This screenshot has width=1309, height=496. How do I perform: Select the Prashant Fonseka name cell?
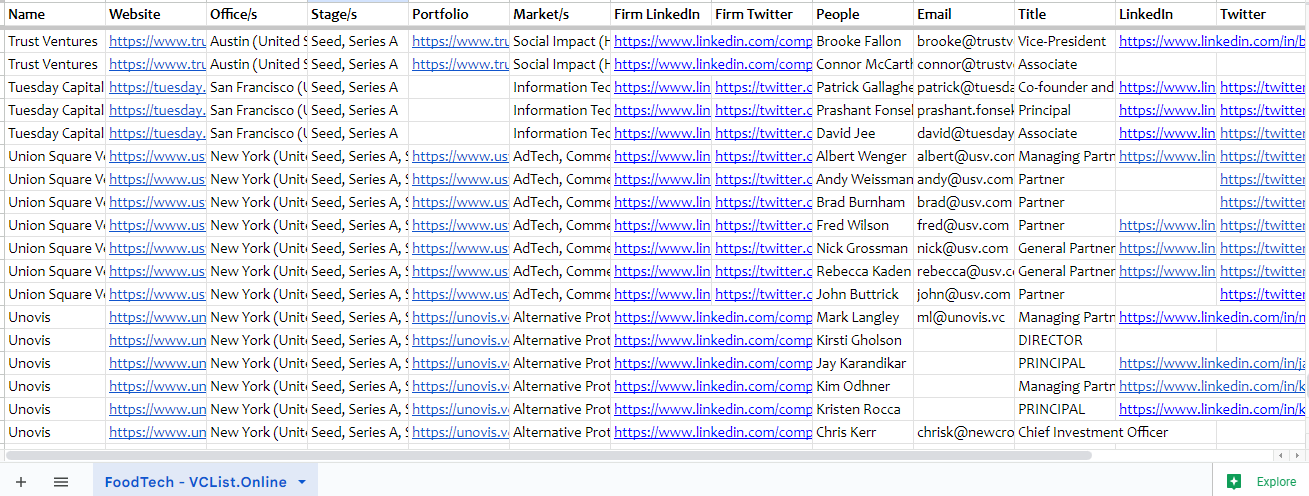[x=863, y=110]
